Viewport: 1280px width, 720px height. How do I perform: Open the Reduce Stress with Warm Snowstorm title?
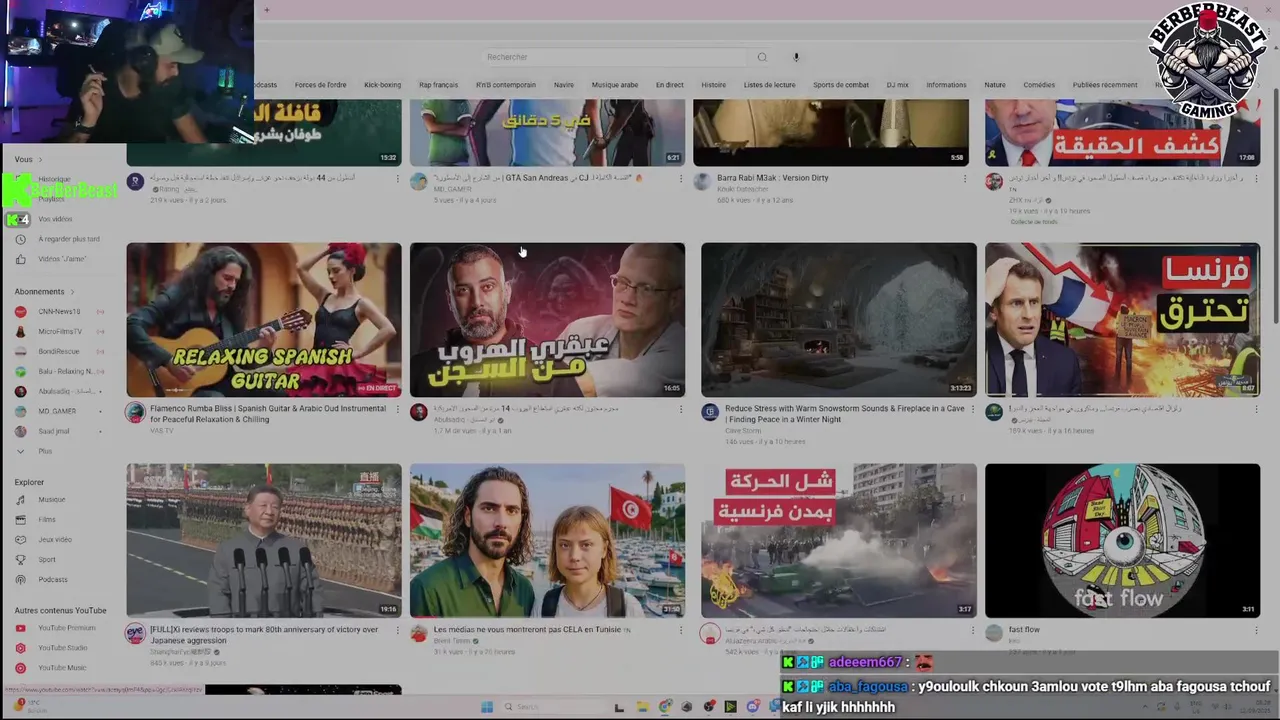click(x=845, y=414)
